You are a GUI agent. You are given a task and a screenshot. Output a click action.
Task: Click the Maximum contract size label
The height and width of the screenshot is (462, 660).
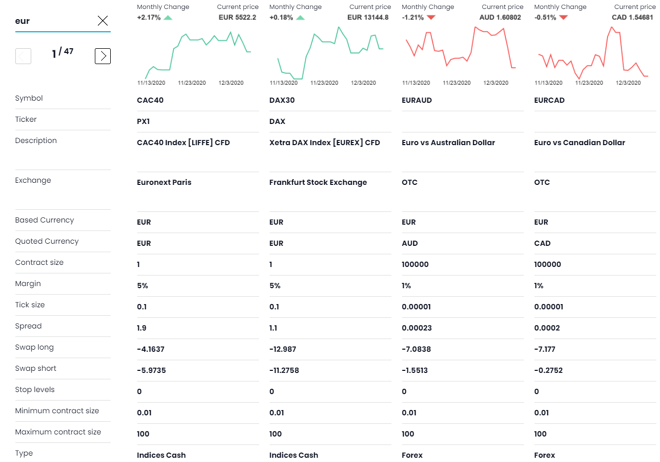[x=58, y=432]
